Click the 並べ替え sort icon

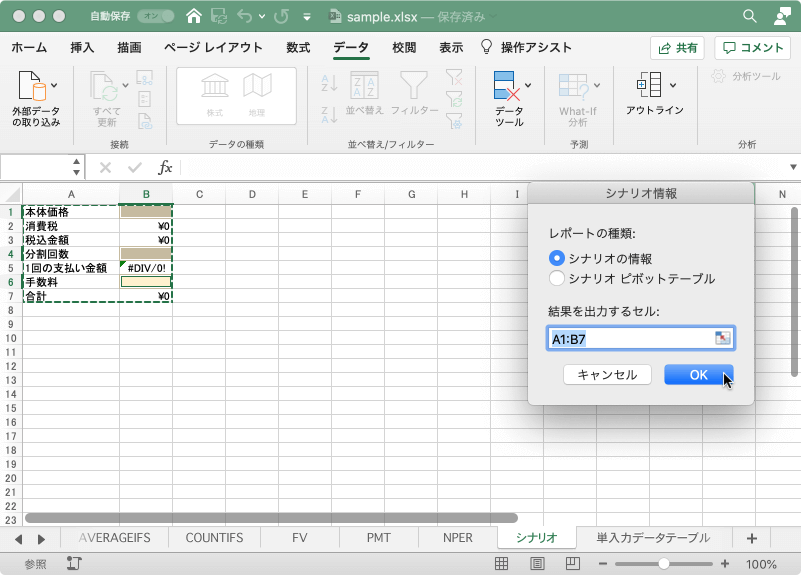pos(364,85)
